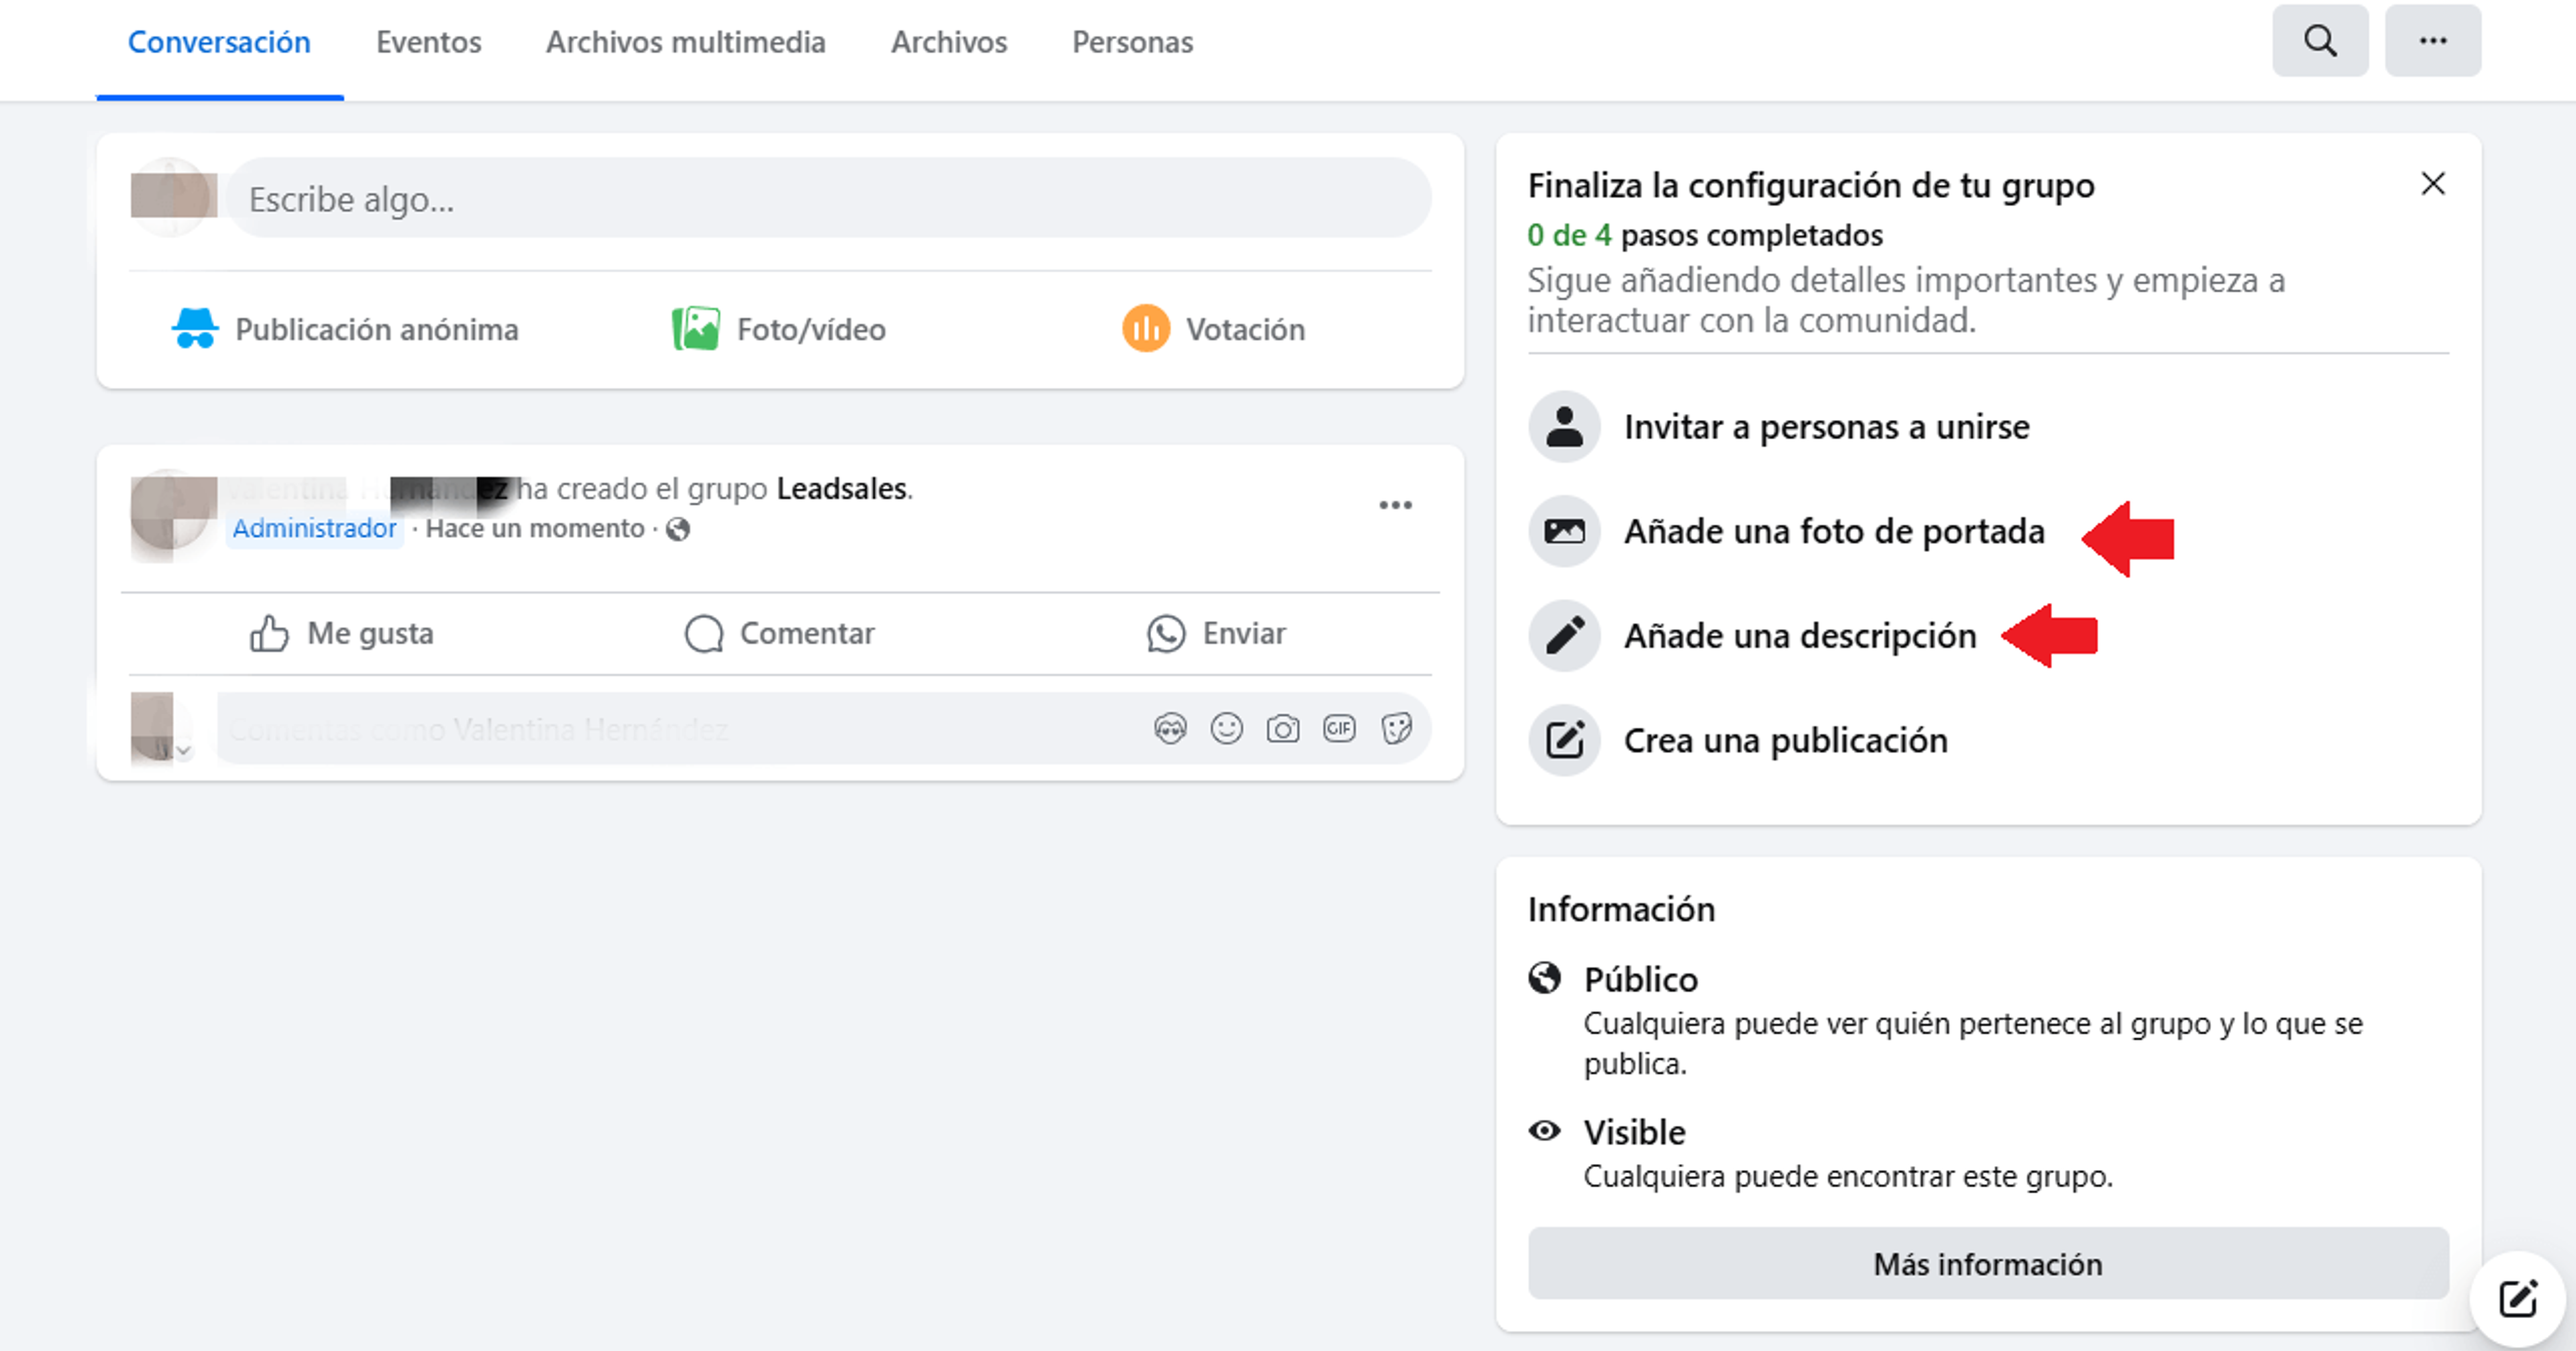Go to the Archivos tab

pyautogui.click(x=949, y=43)
